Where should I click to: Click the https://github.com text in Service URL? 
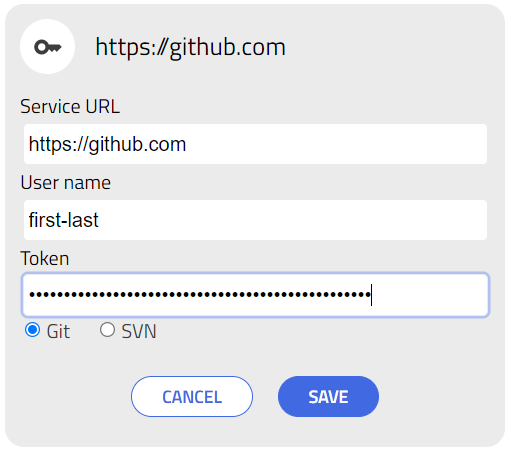pyautogui.click(x=107, y=145)
